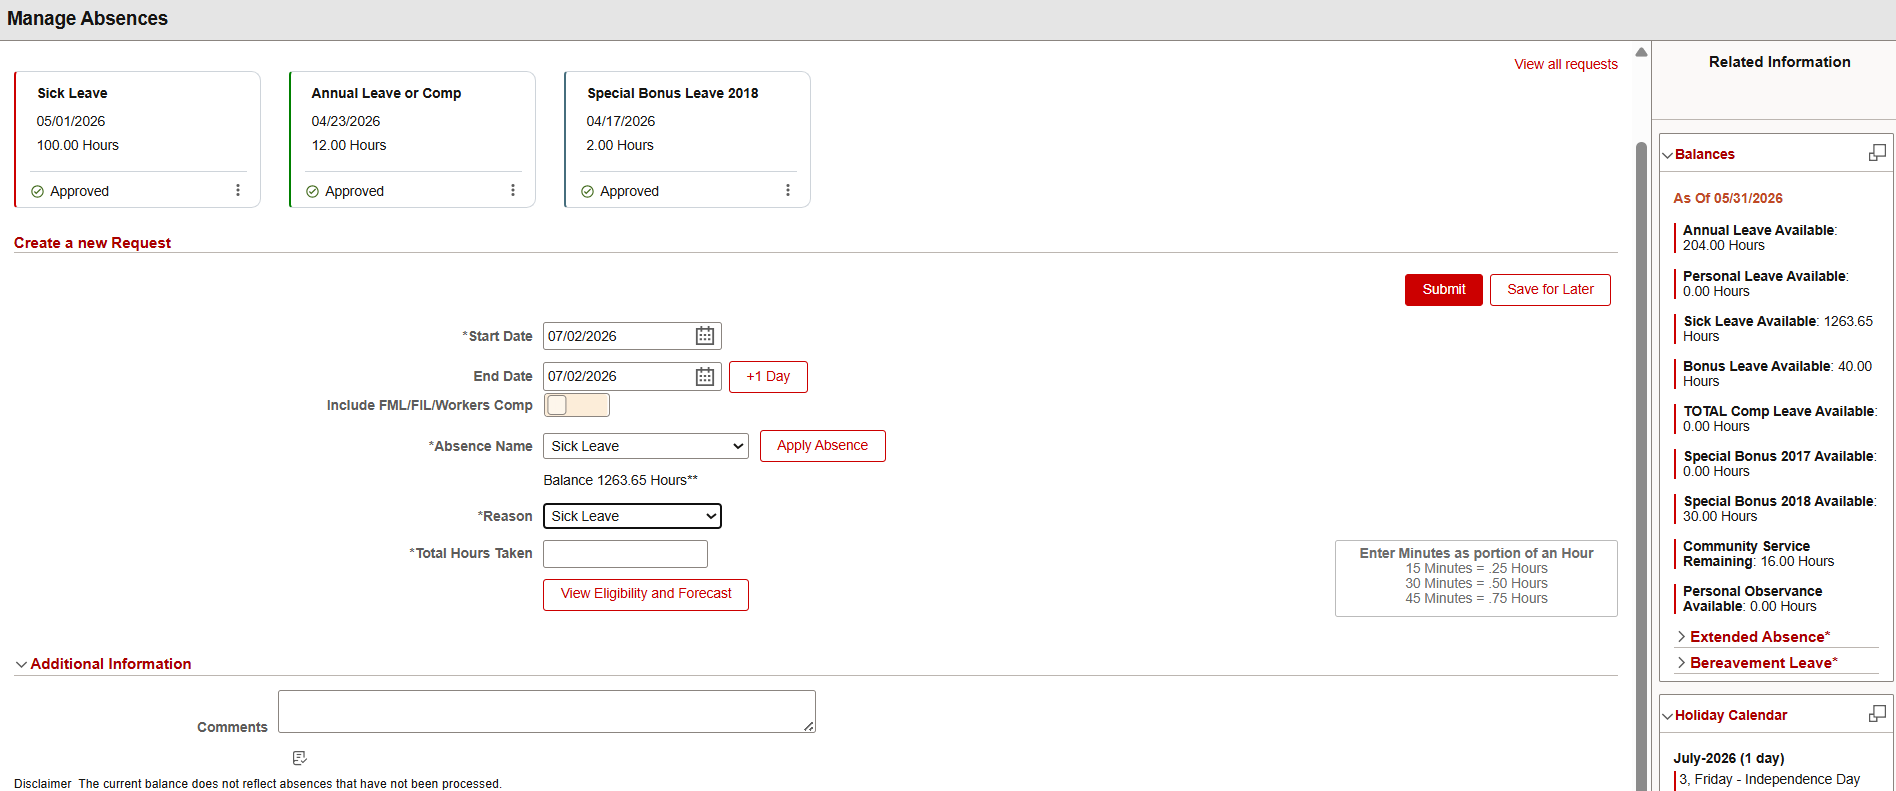Open actions menu on Special Bonus Leave card
The image size is (1896, 791).
tap(788, 190)
